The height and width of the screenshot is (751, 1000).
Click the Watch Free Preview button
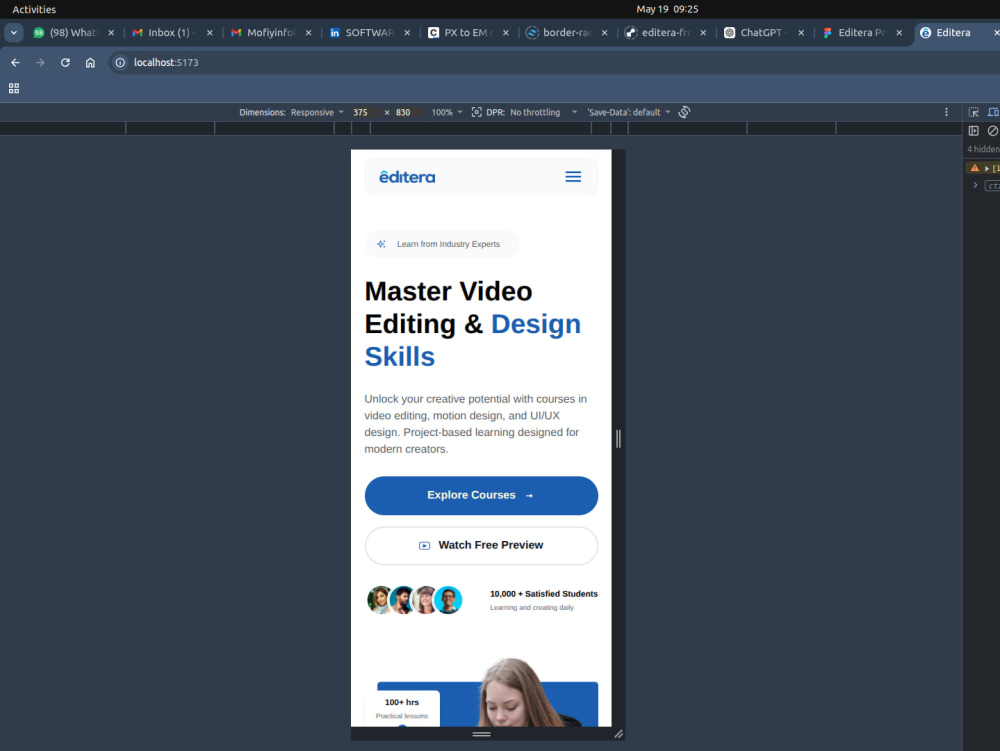[481, 546]
